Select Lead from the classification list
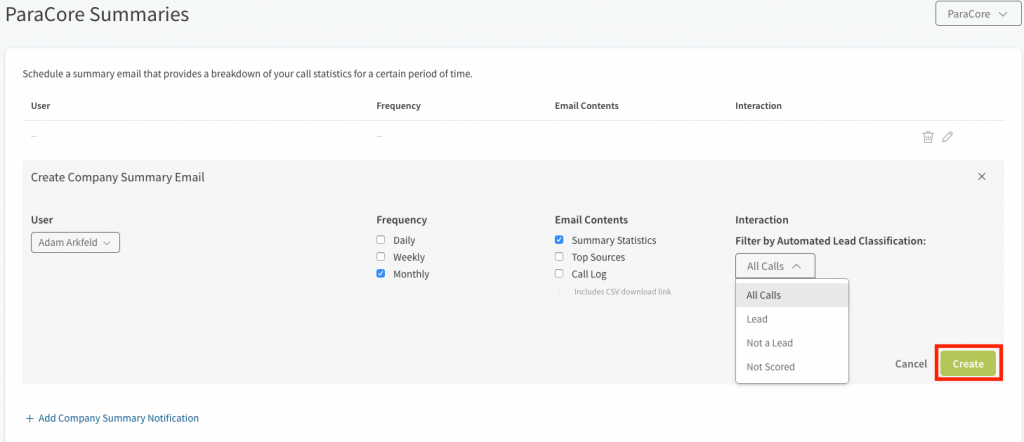This screenshot has width=1024, height=442. (792, 319)
